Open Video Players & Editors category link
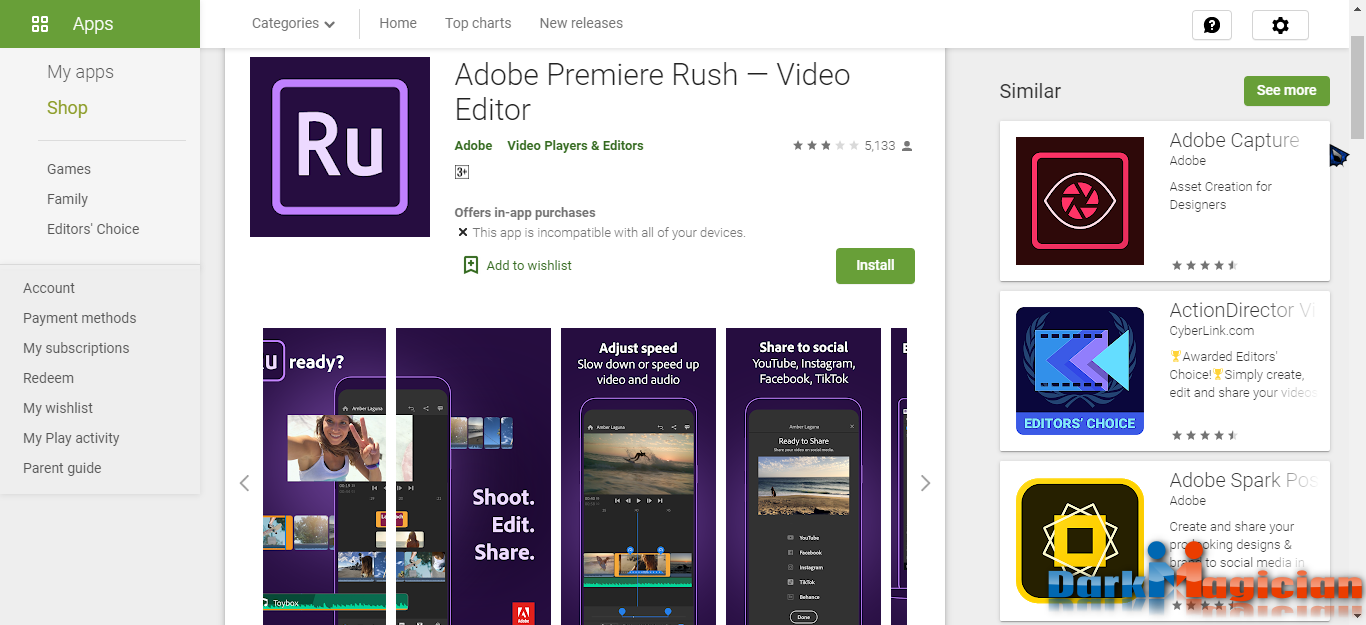This screenshot has width=1366, height=625. pyautogui.click(x=575, y=145)
